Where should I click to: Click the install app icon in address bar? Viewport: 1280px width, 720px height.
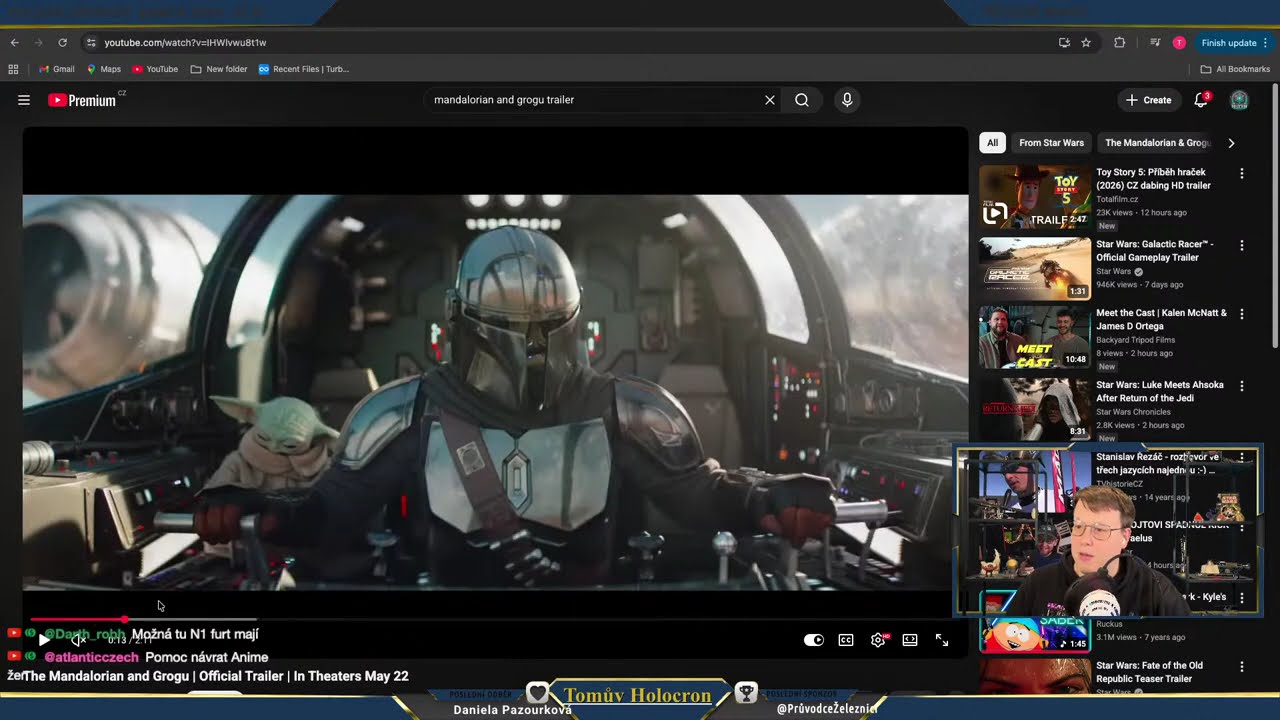pos(1064,43)
